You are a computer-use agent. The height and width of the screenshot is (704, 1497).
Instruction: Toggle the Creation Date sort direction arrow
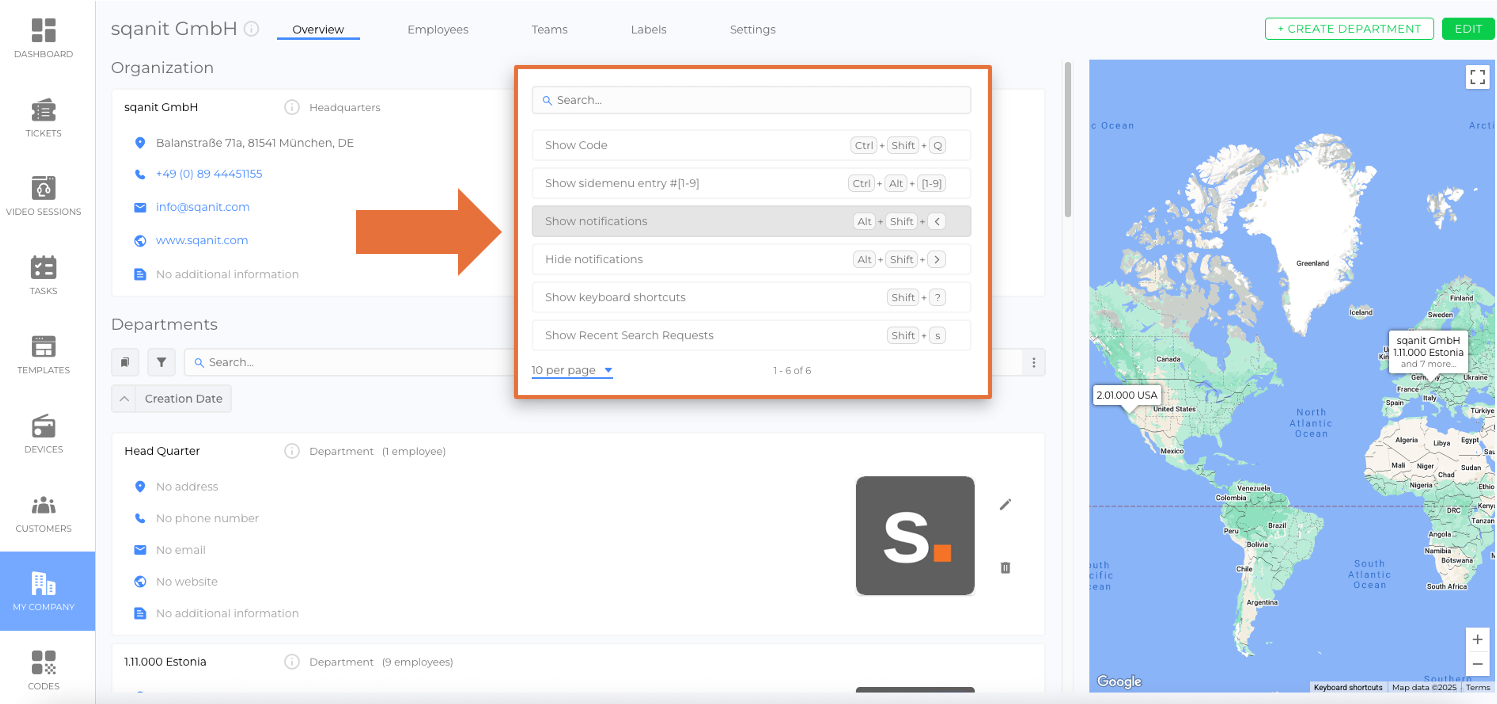(x=124, y=399)
